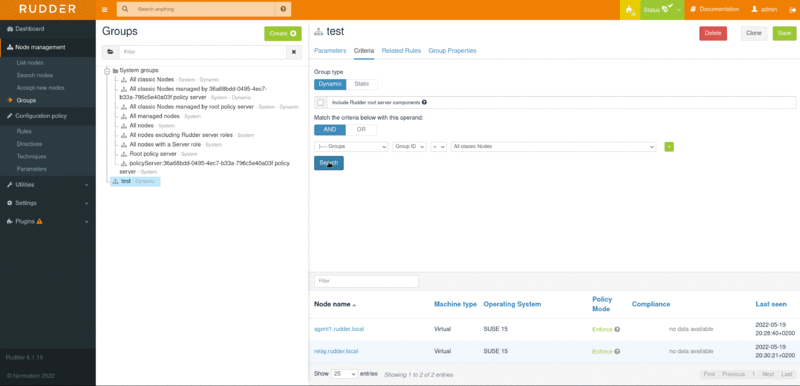Click the RUDDER logo

[x=47, y=9]
